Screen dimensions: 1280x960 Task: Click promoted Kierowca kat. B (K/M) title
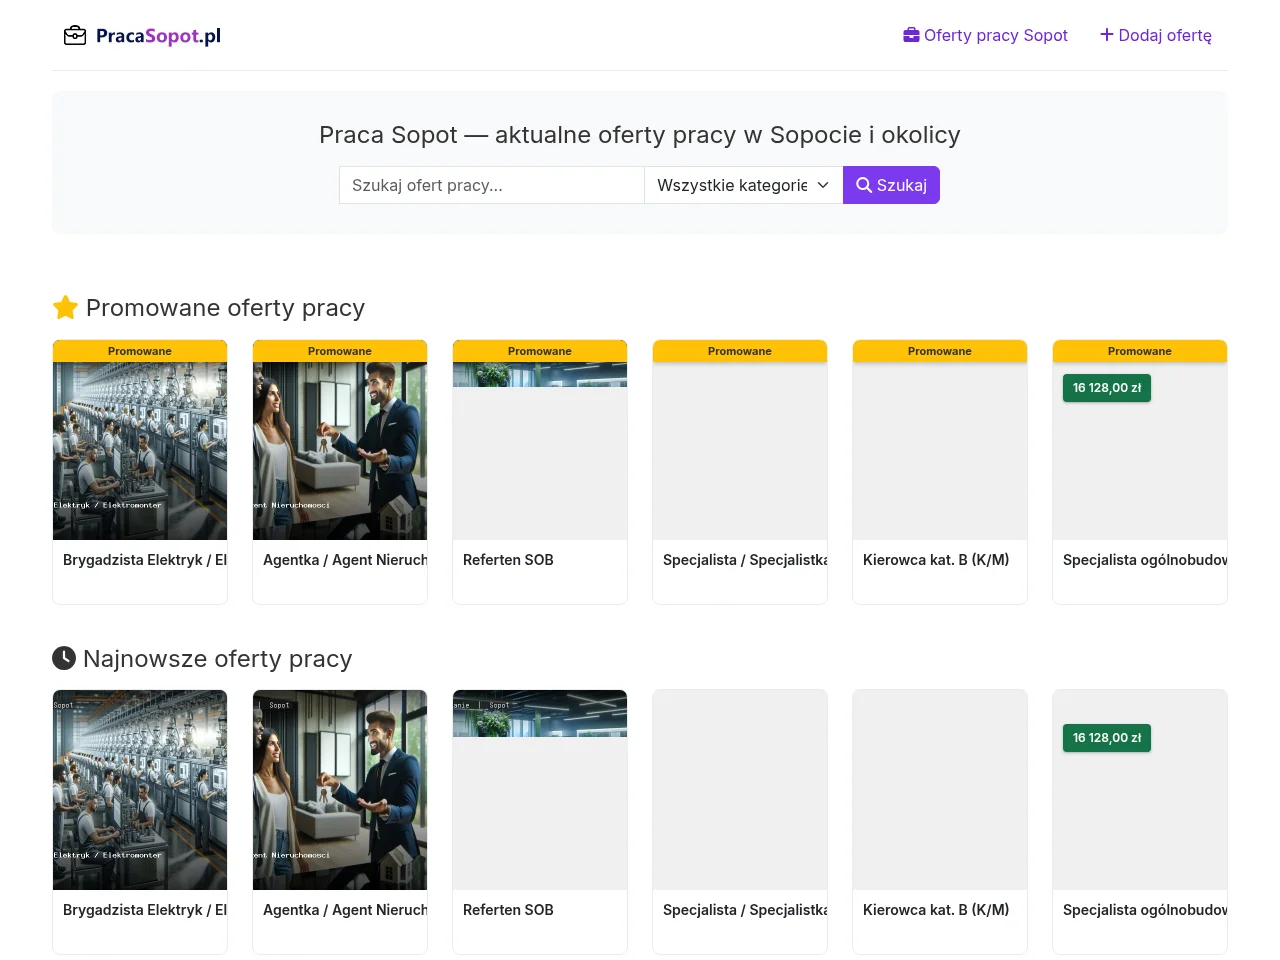click(x=936, y=560)
